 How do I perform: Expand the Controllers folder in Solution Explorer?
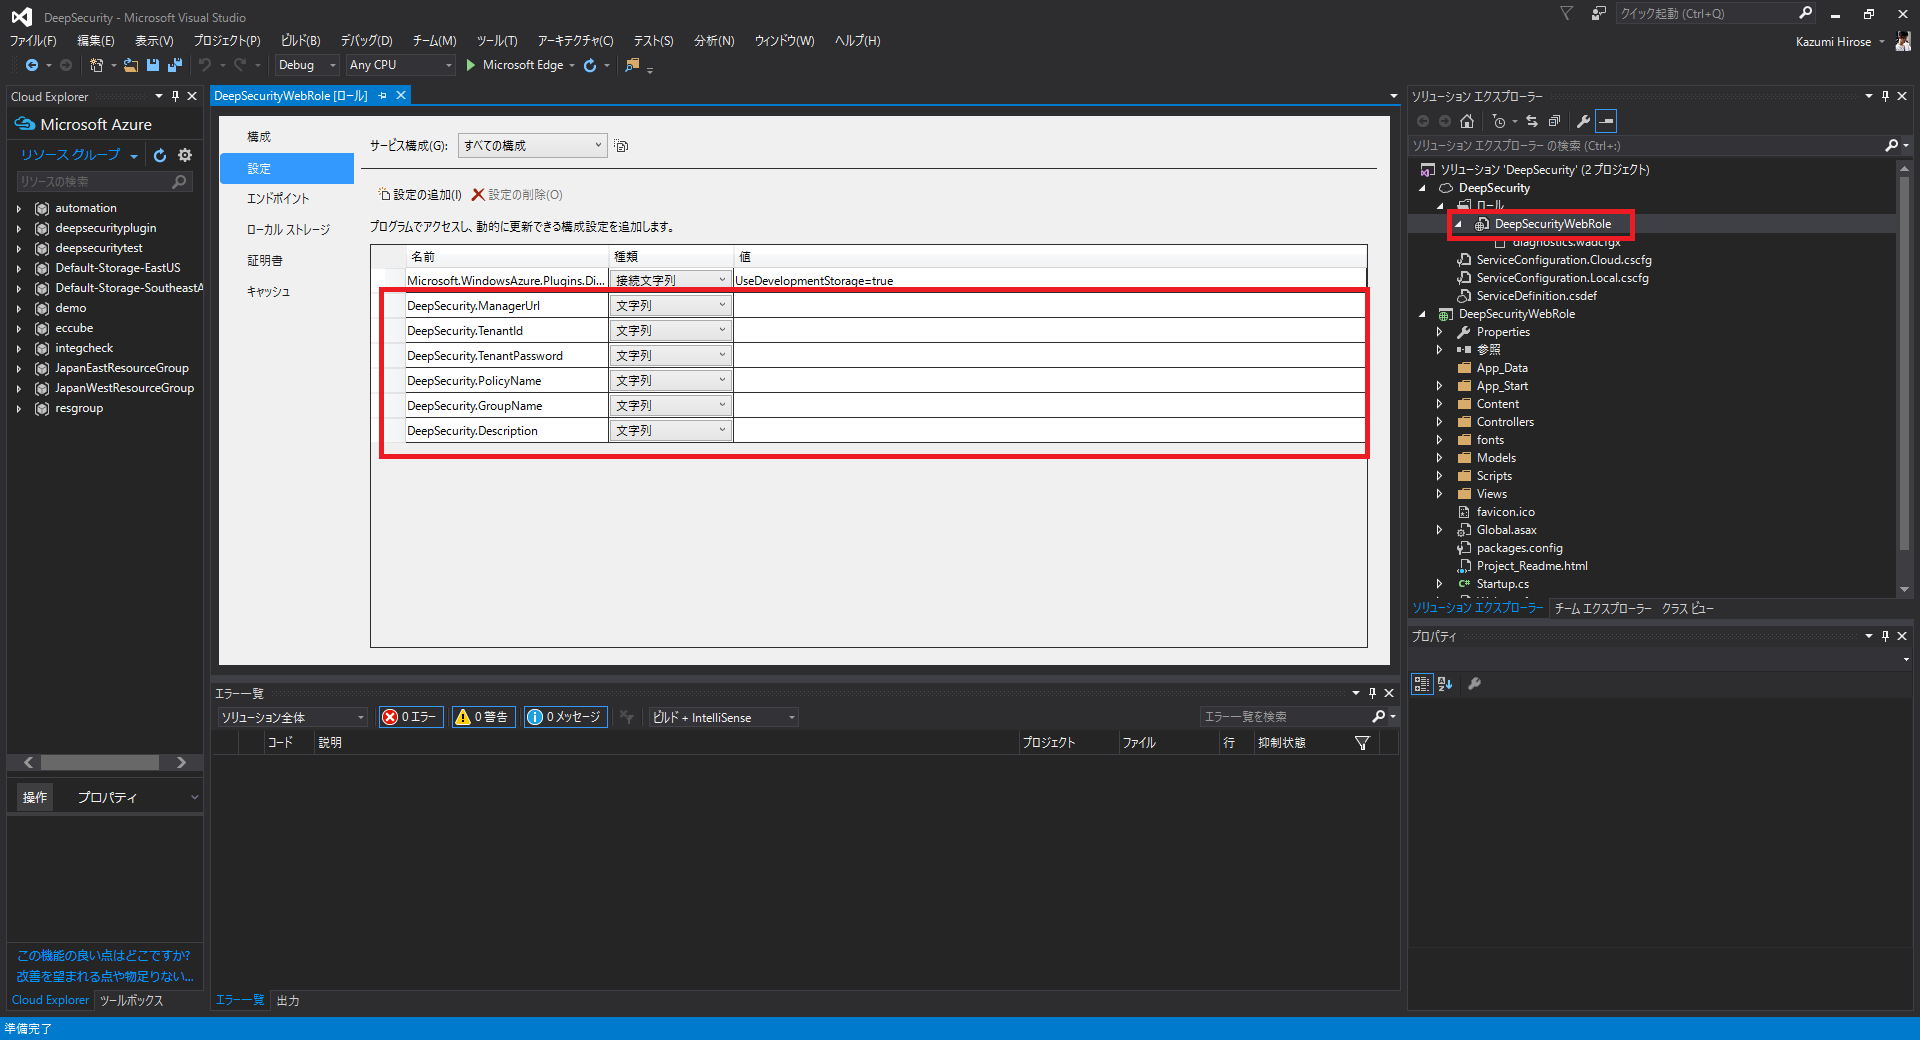pos(1439,422)
